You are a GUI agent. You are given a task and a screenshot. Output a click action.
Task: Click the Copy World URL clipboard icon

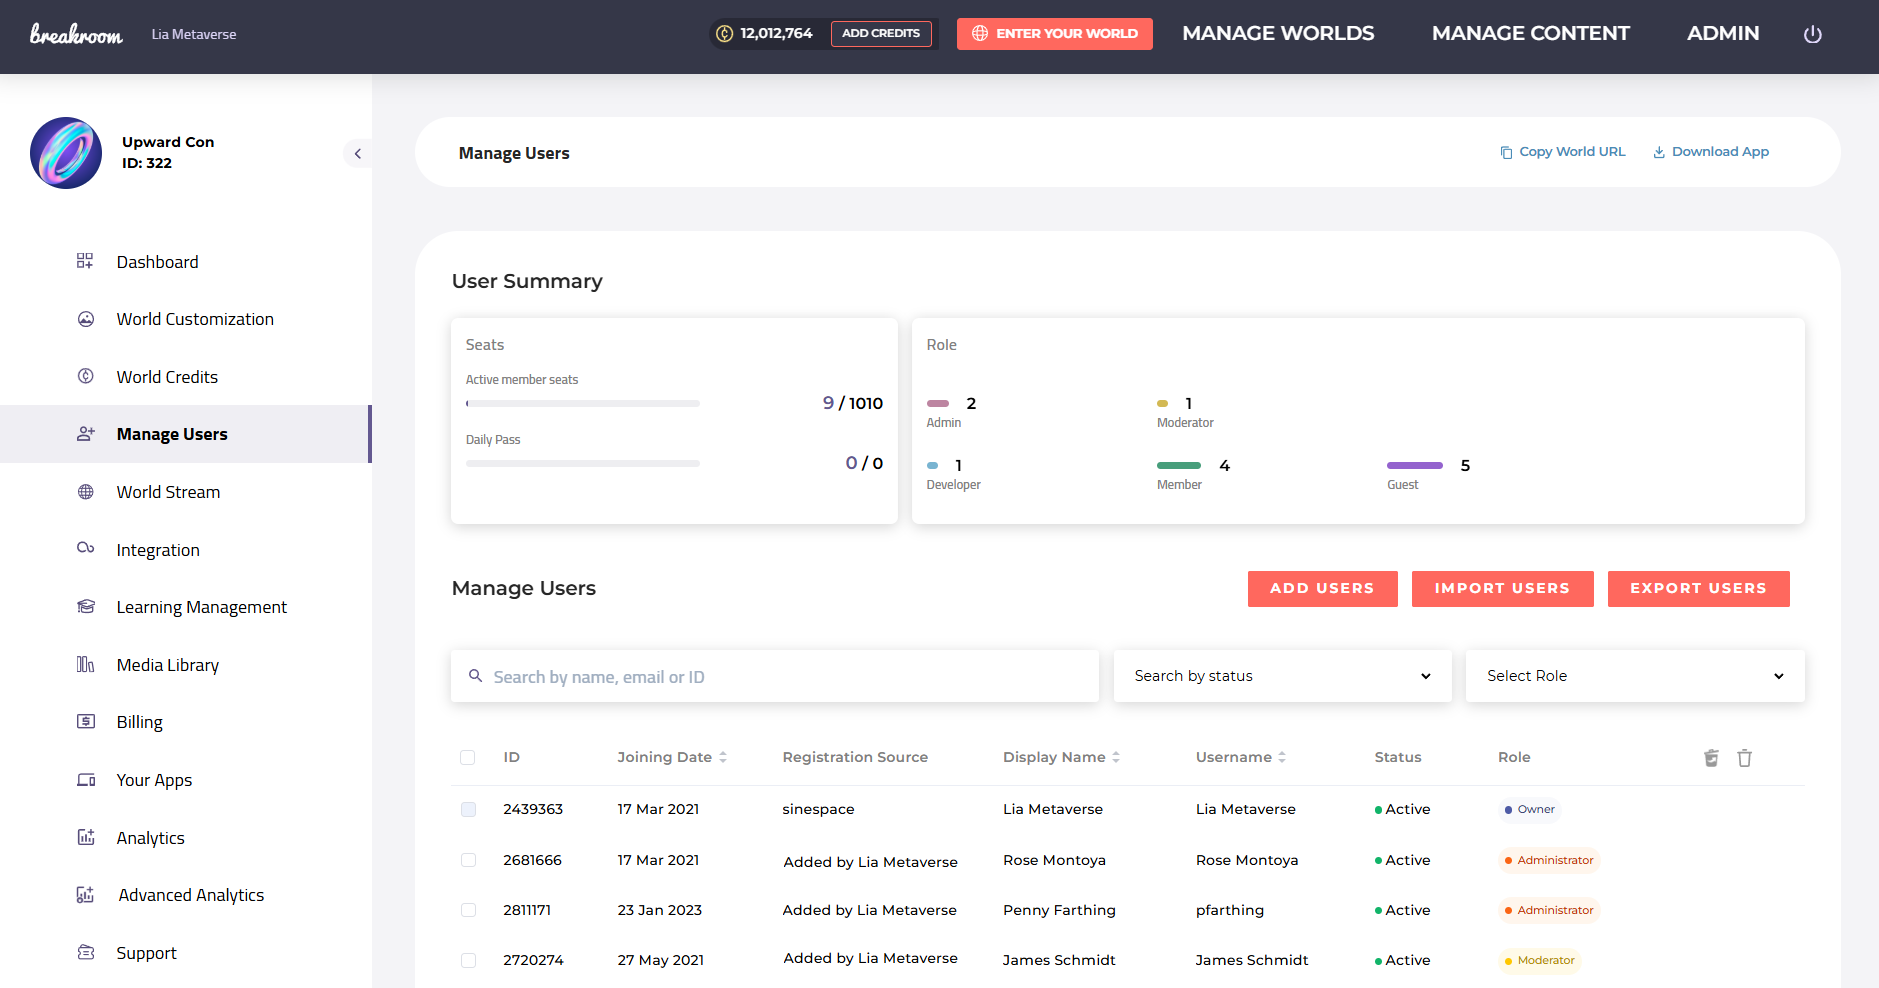[x=1506, y=153]
